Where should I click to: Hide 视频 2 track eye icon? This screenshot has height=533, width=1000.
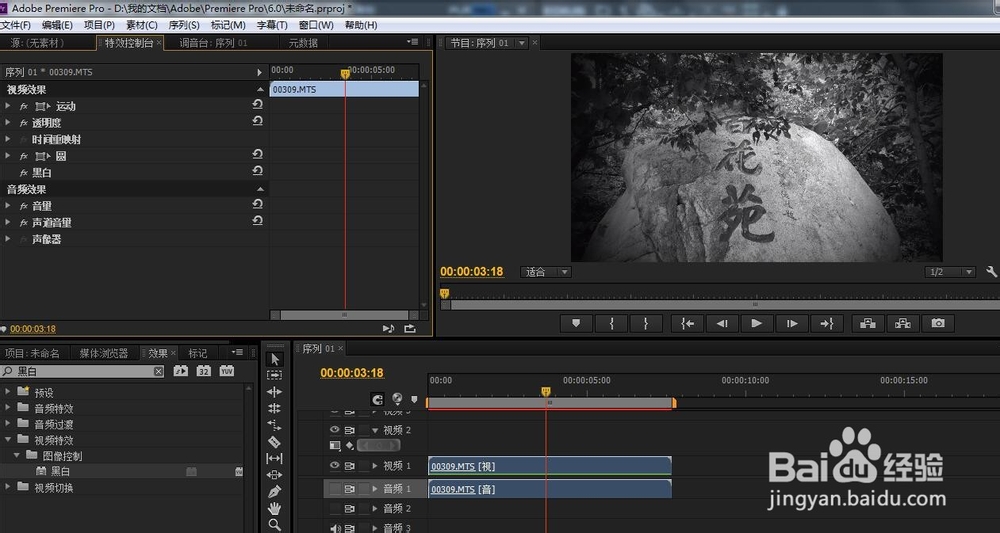(x=334, y=430)
